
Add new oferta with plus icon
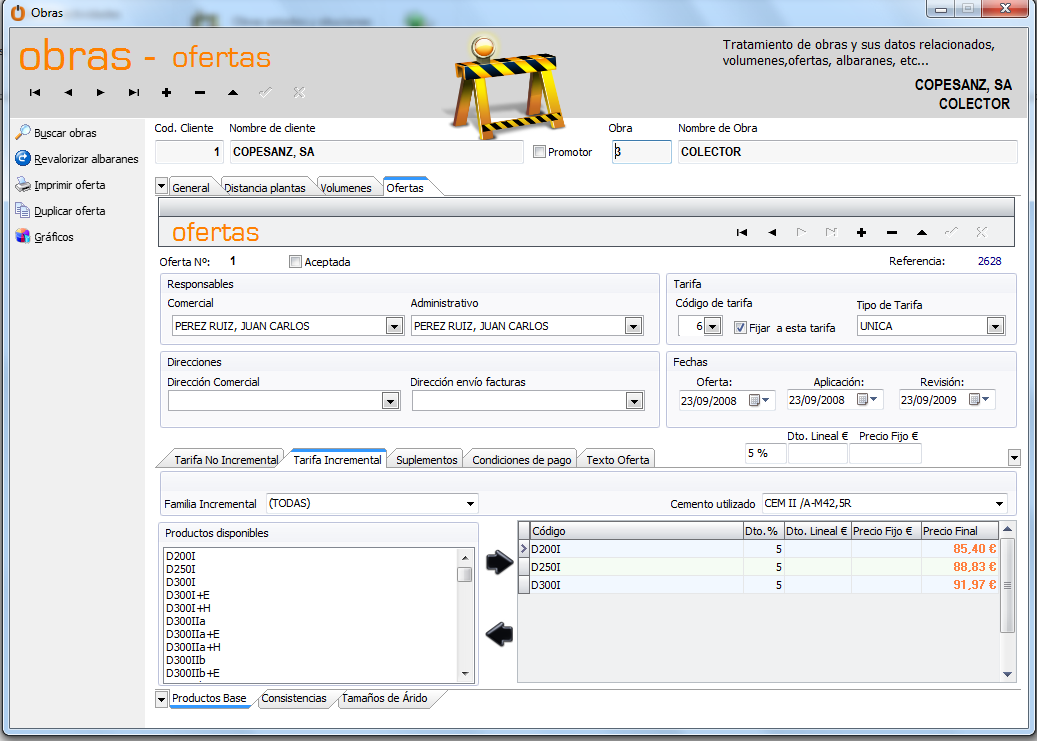click(861, 232)
